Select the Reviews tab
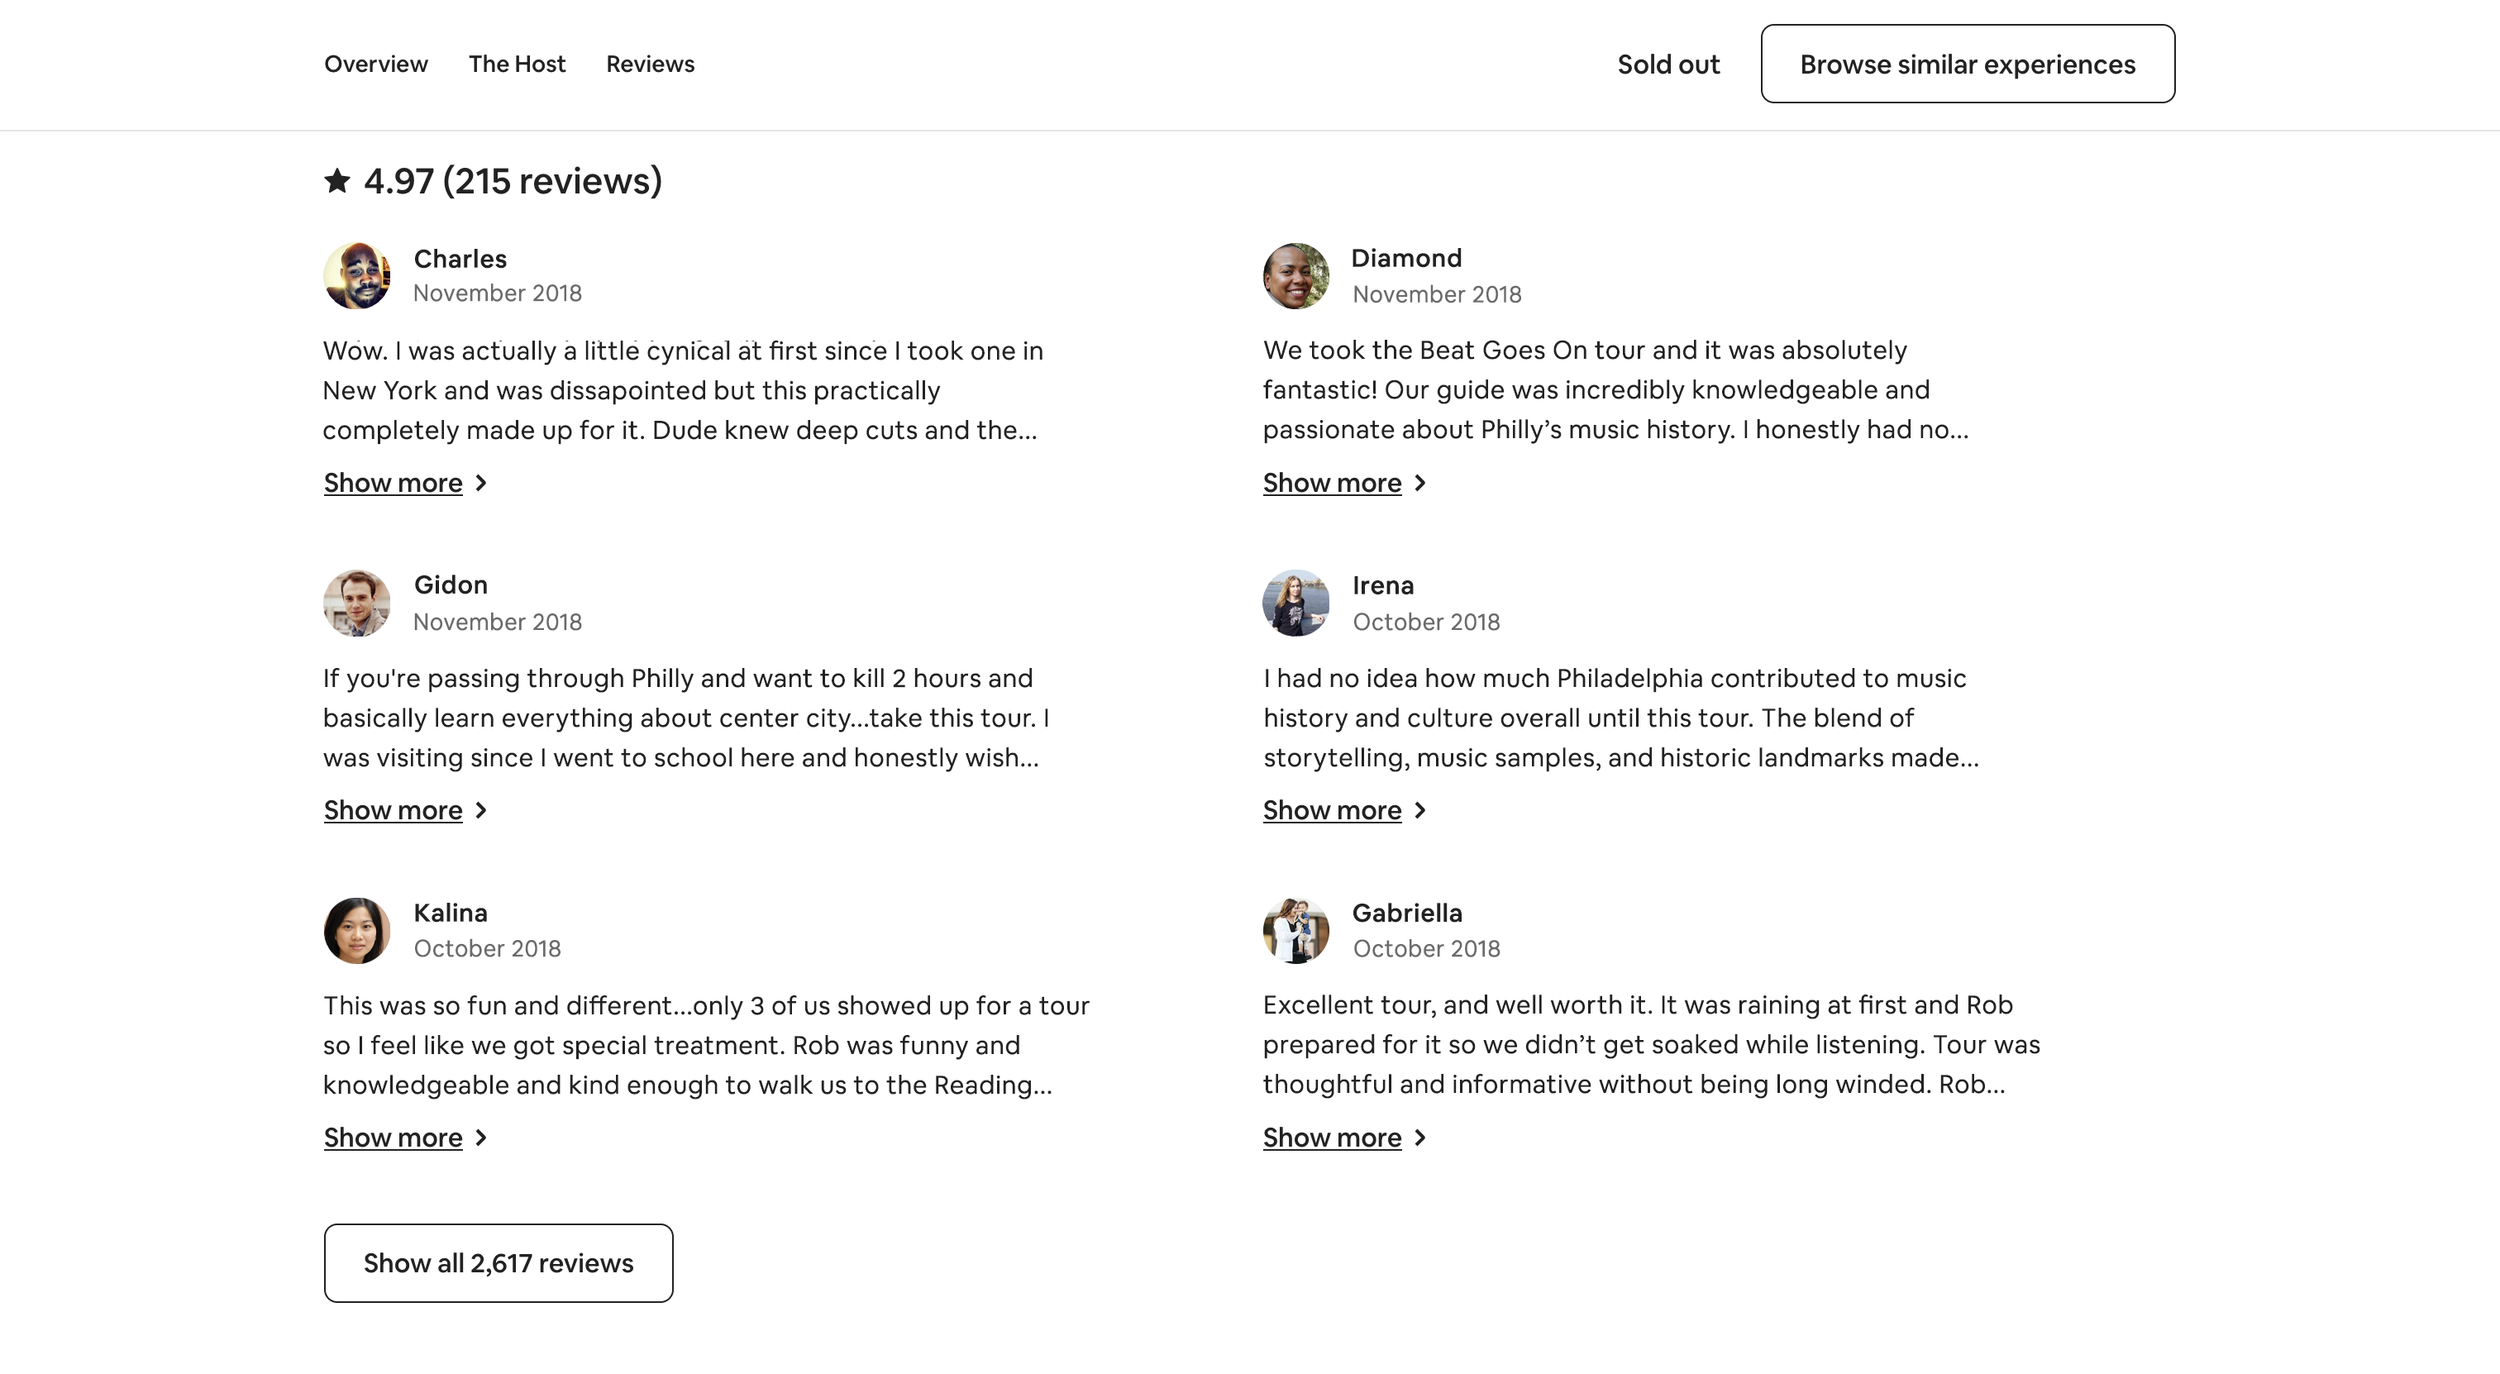This screenshot has width=2500, height=1374. pyautogui.click(x=650, y=64)
